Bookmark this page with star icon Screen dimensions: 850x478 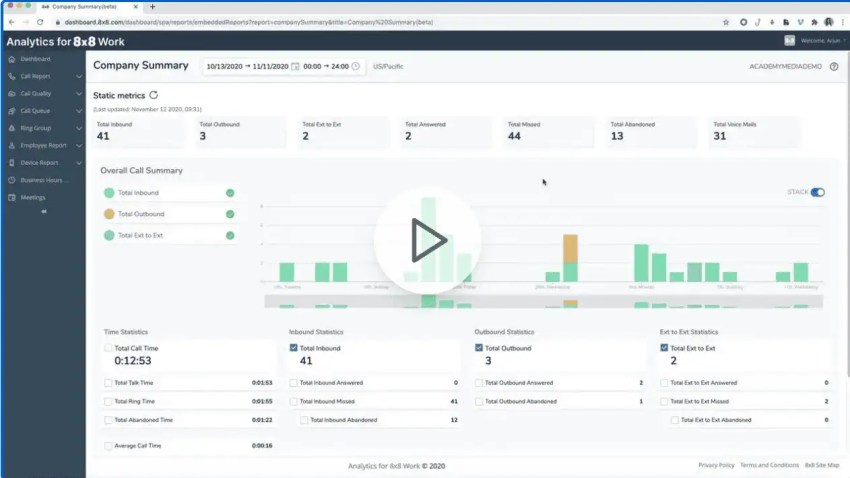tap(726, 22)
